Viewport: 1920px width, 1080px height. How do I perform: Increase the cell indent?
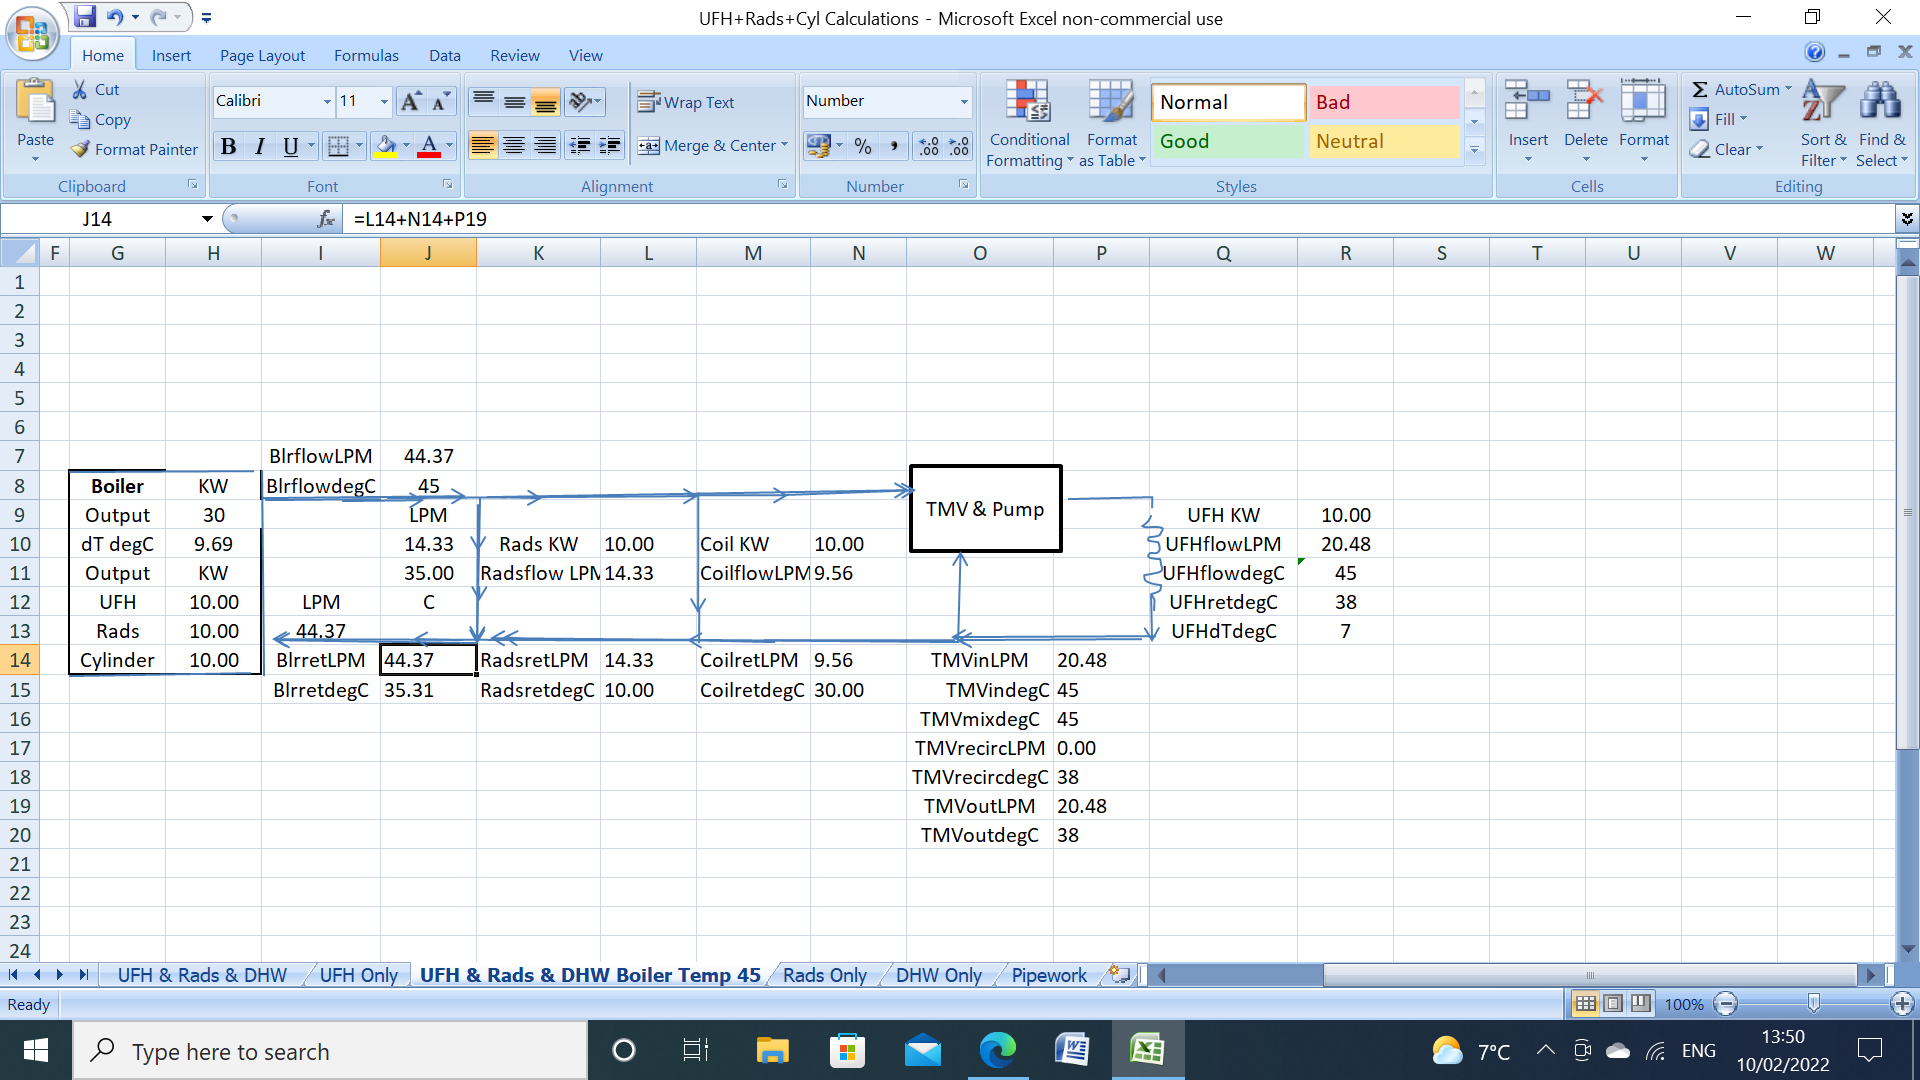click(610, 146)
